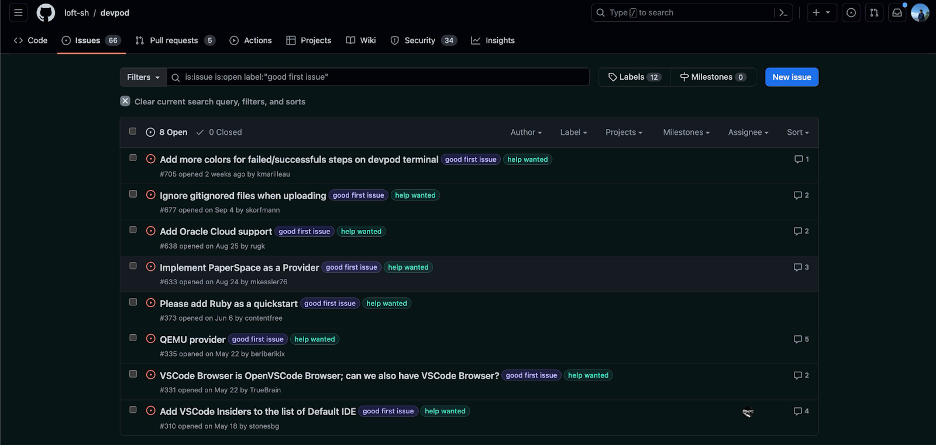Open comments on Implement PaperSpace issue
The width and height of the screenshot is (936, 446).
tap(801, 267)
